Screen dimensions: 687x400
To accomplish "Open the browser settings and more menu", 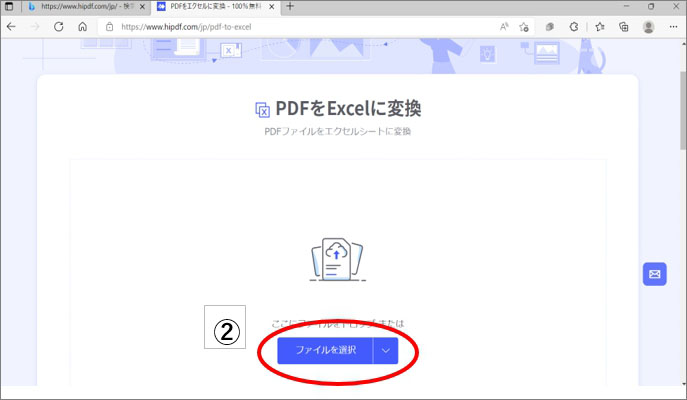I will (x=673, y=27).
